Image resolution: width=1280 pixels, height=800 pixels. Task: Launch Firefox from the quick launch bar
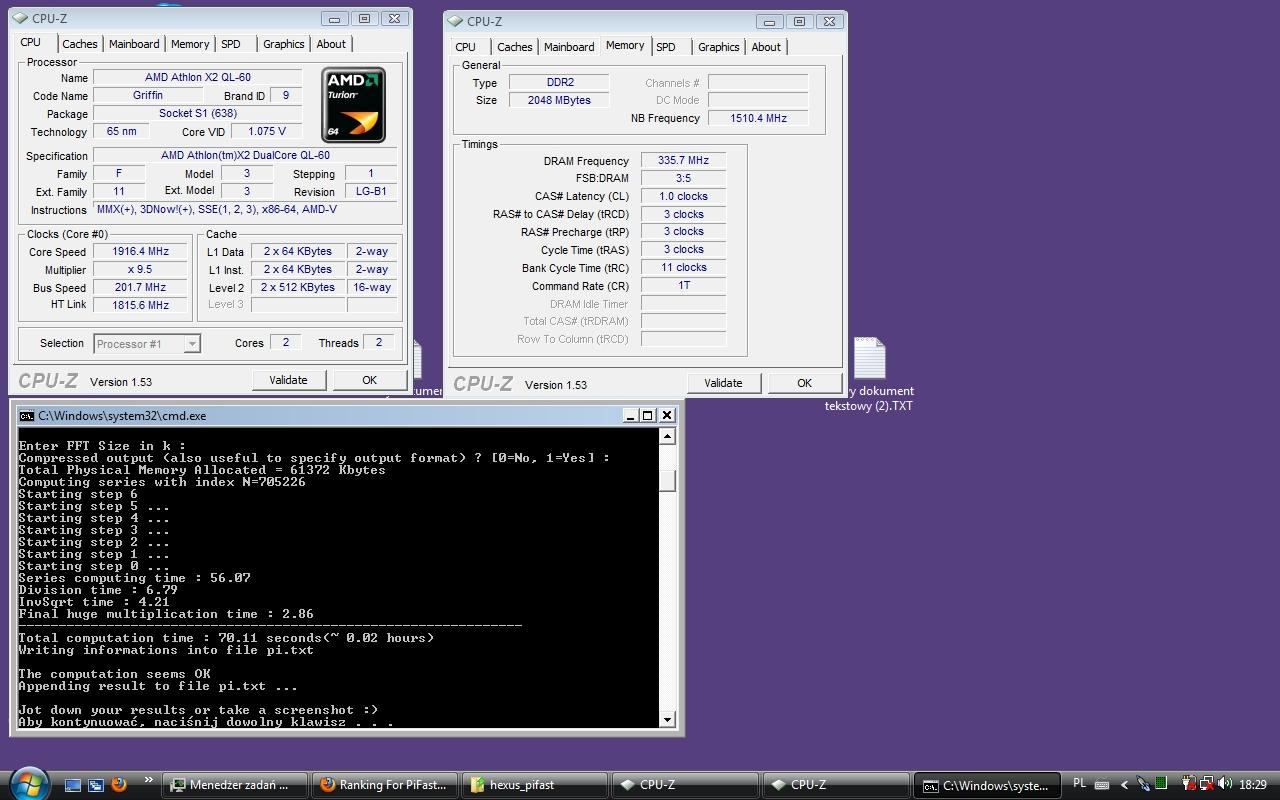119,785
